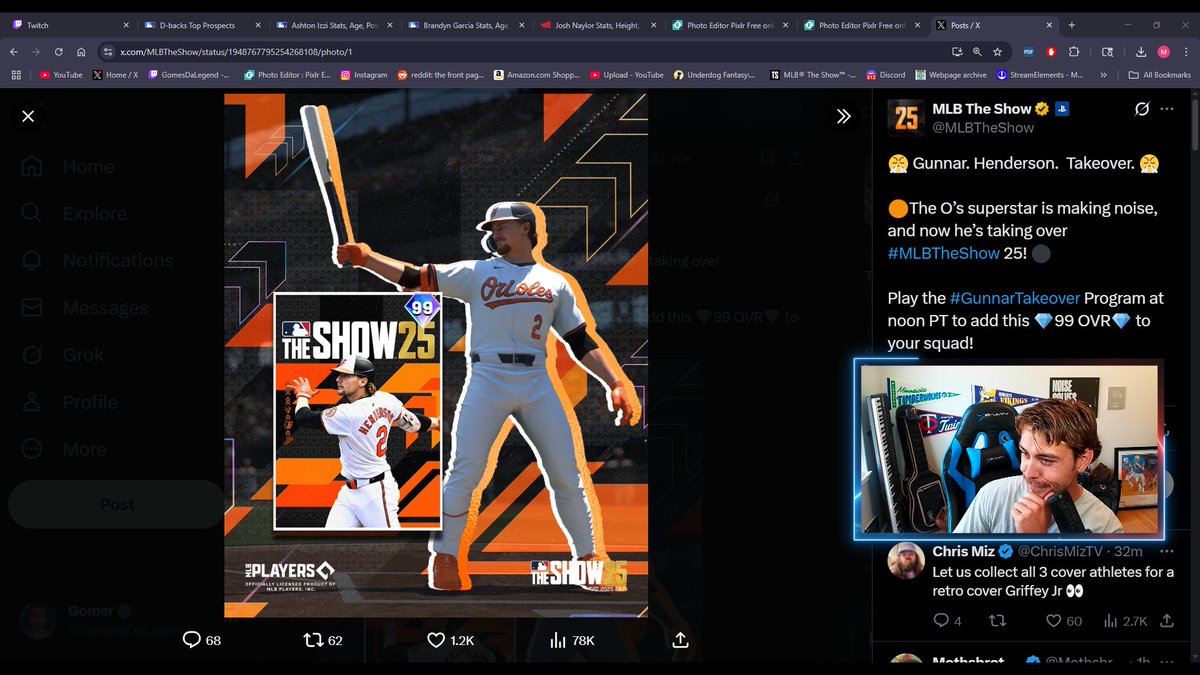Open the Underdog Fantasy bookmark

[x=715, y=74]
